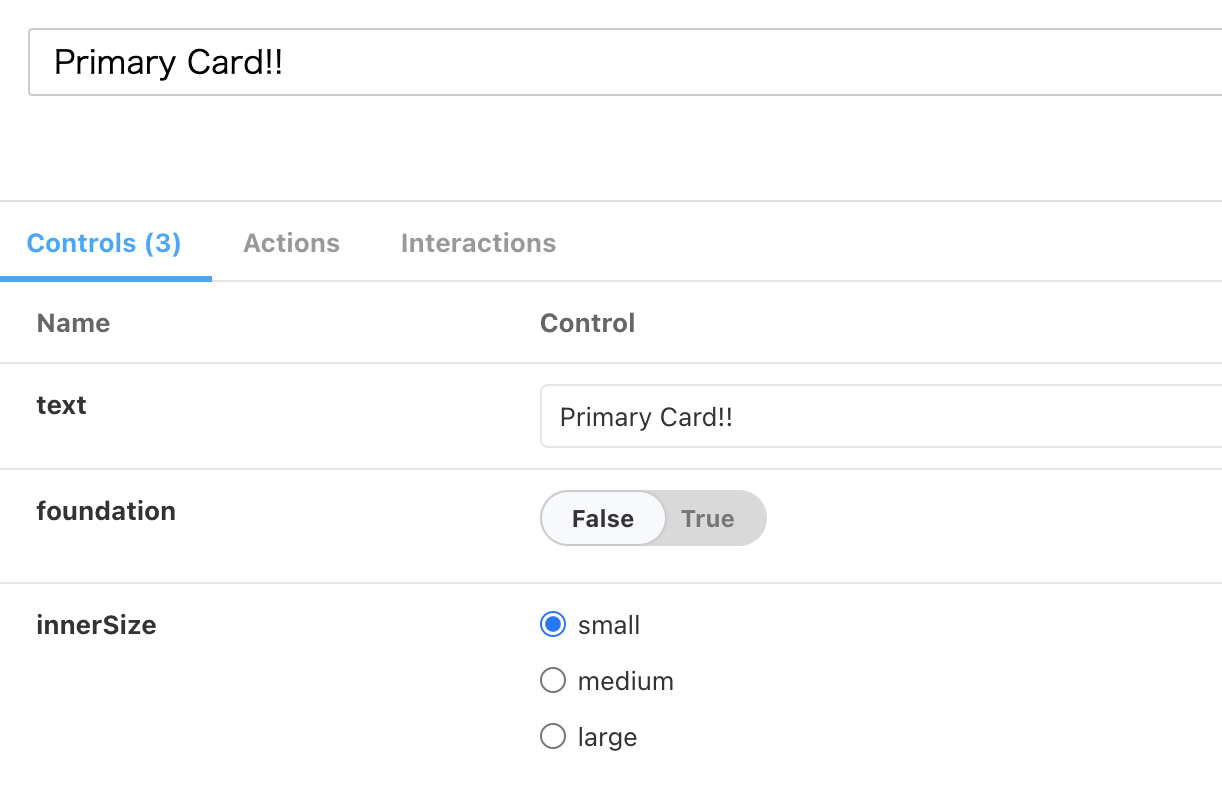This screenshot has width=1222, height=786.
Task: Click the "large" option label text
Action: tap(607, 737)
